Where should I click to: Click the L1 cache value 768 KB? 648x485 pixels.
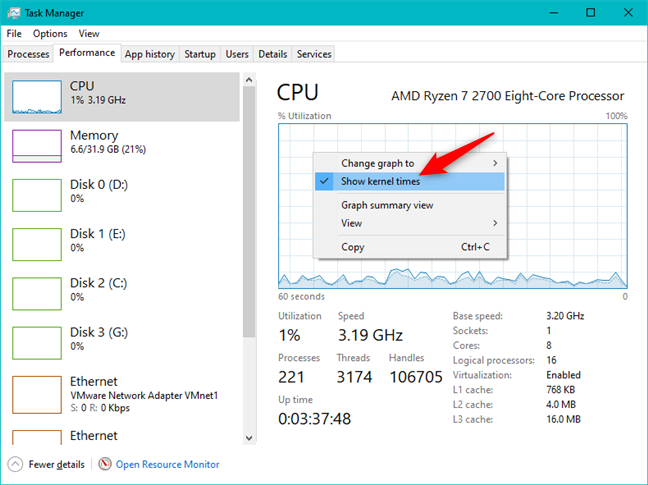tap(560, 390)
